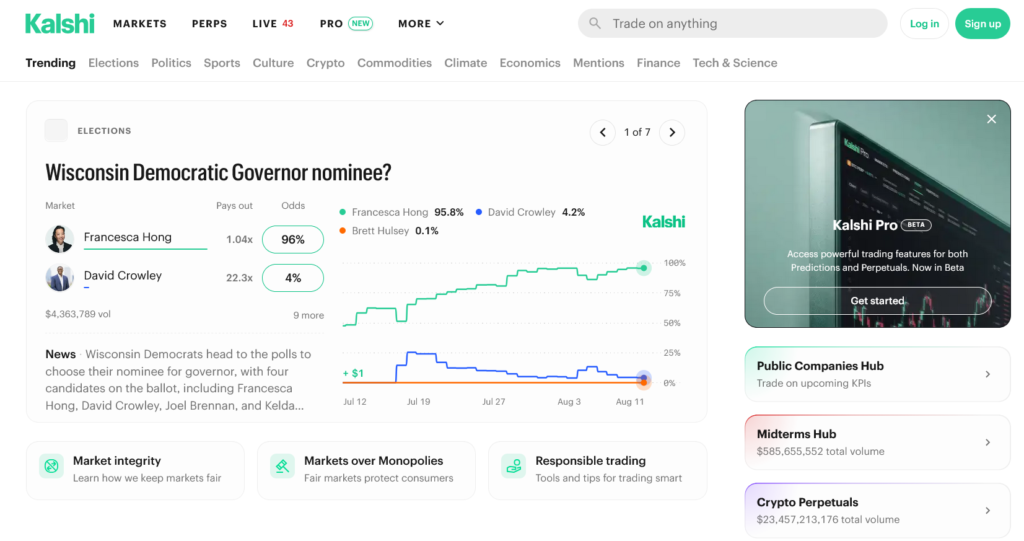Click the Market integrity icon
This screenshot has height=541, width=1024.
pyautogui.click(x=52, y=466)
